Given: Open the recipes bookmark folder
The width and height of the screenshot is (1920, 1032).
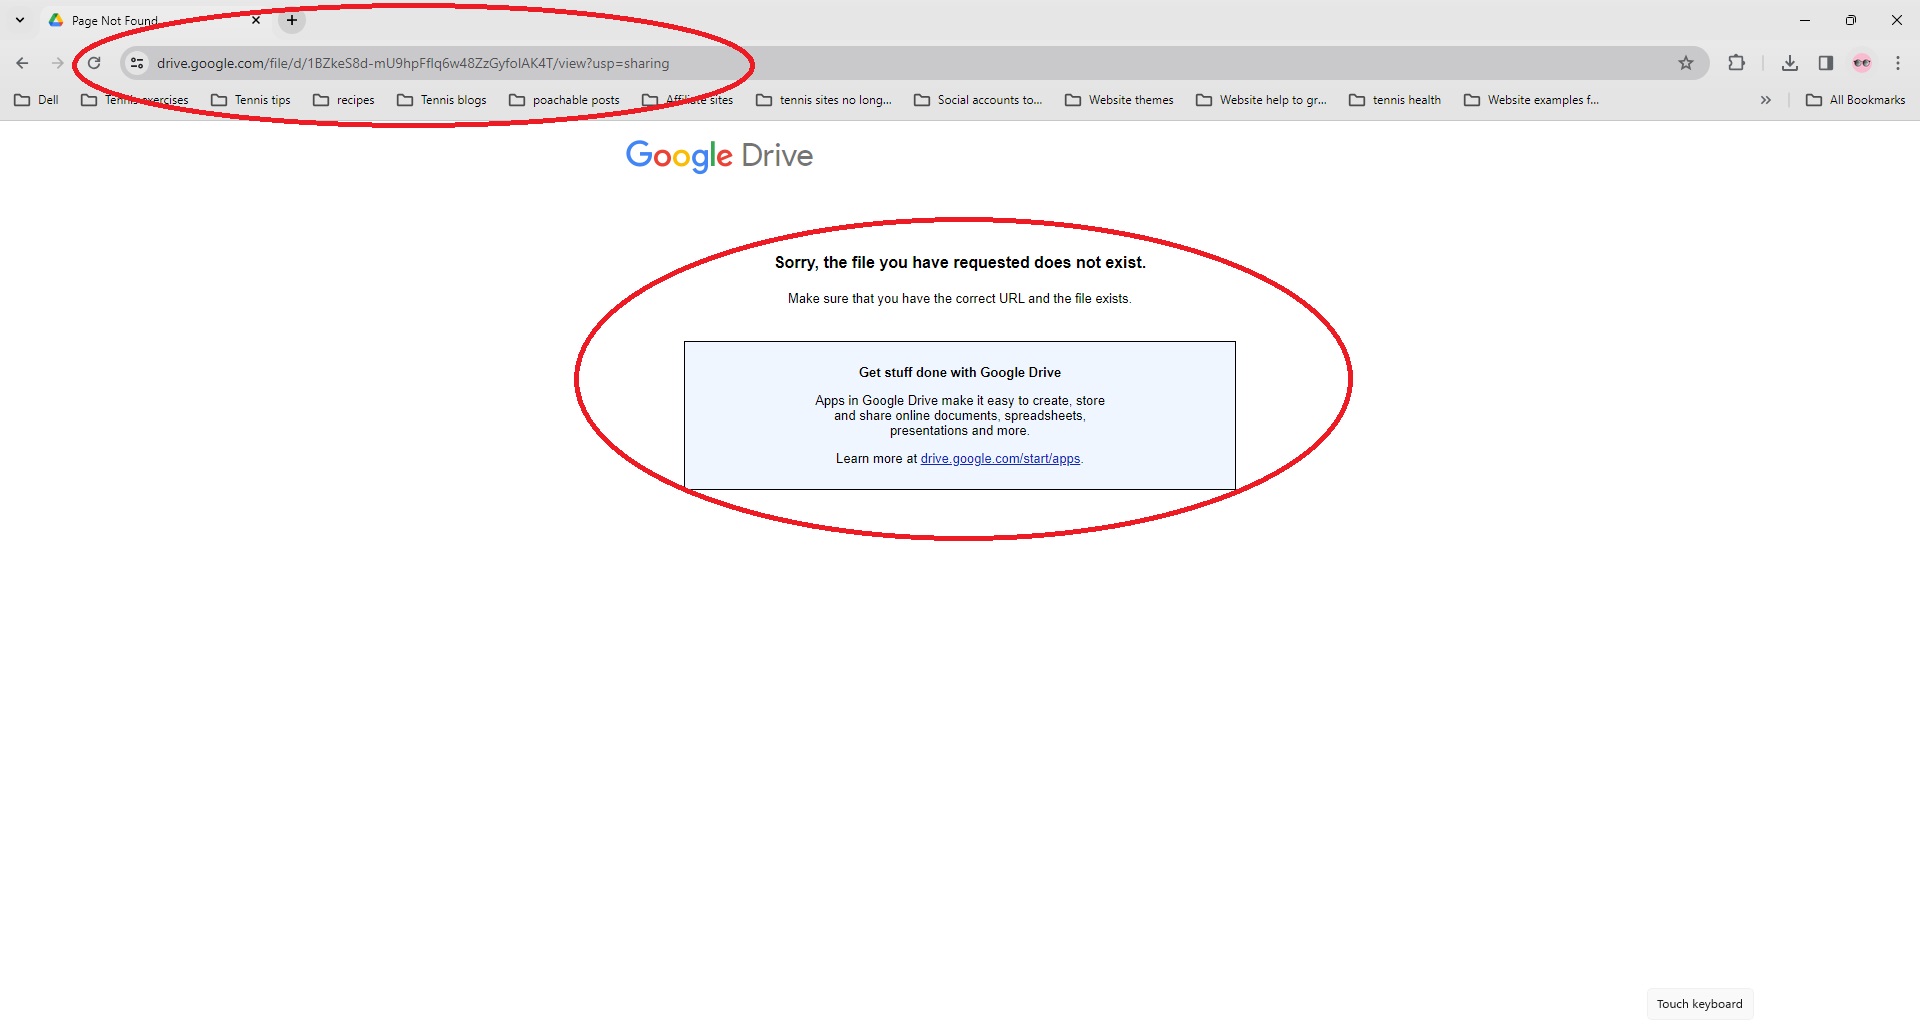Looking at the screenshot, I should [x=344, y=100].
